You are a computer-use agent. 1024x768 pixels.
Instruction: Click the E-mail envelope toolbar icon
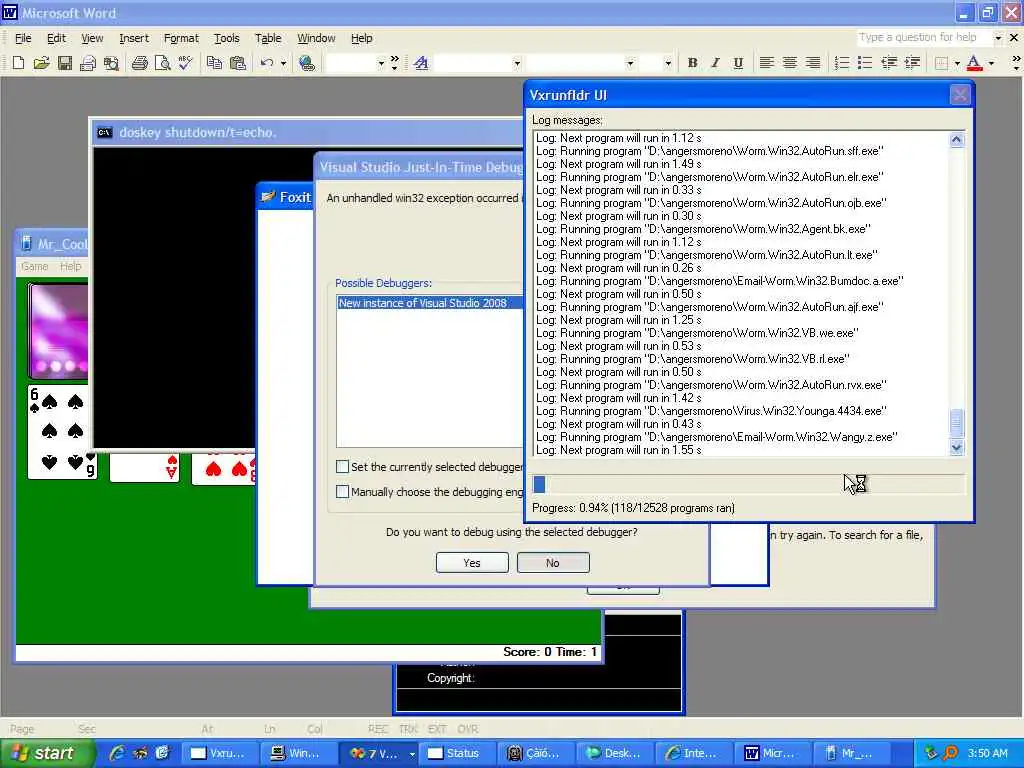coord(88,63)
